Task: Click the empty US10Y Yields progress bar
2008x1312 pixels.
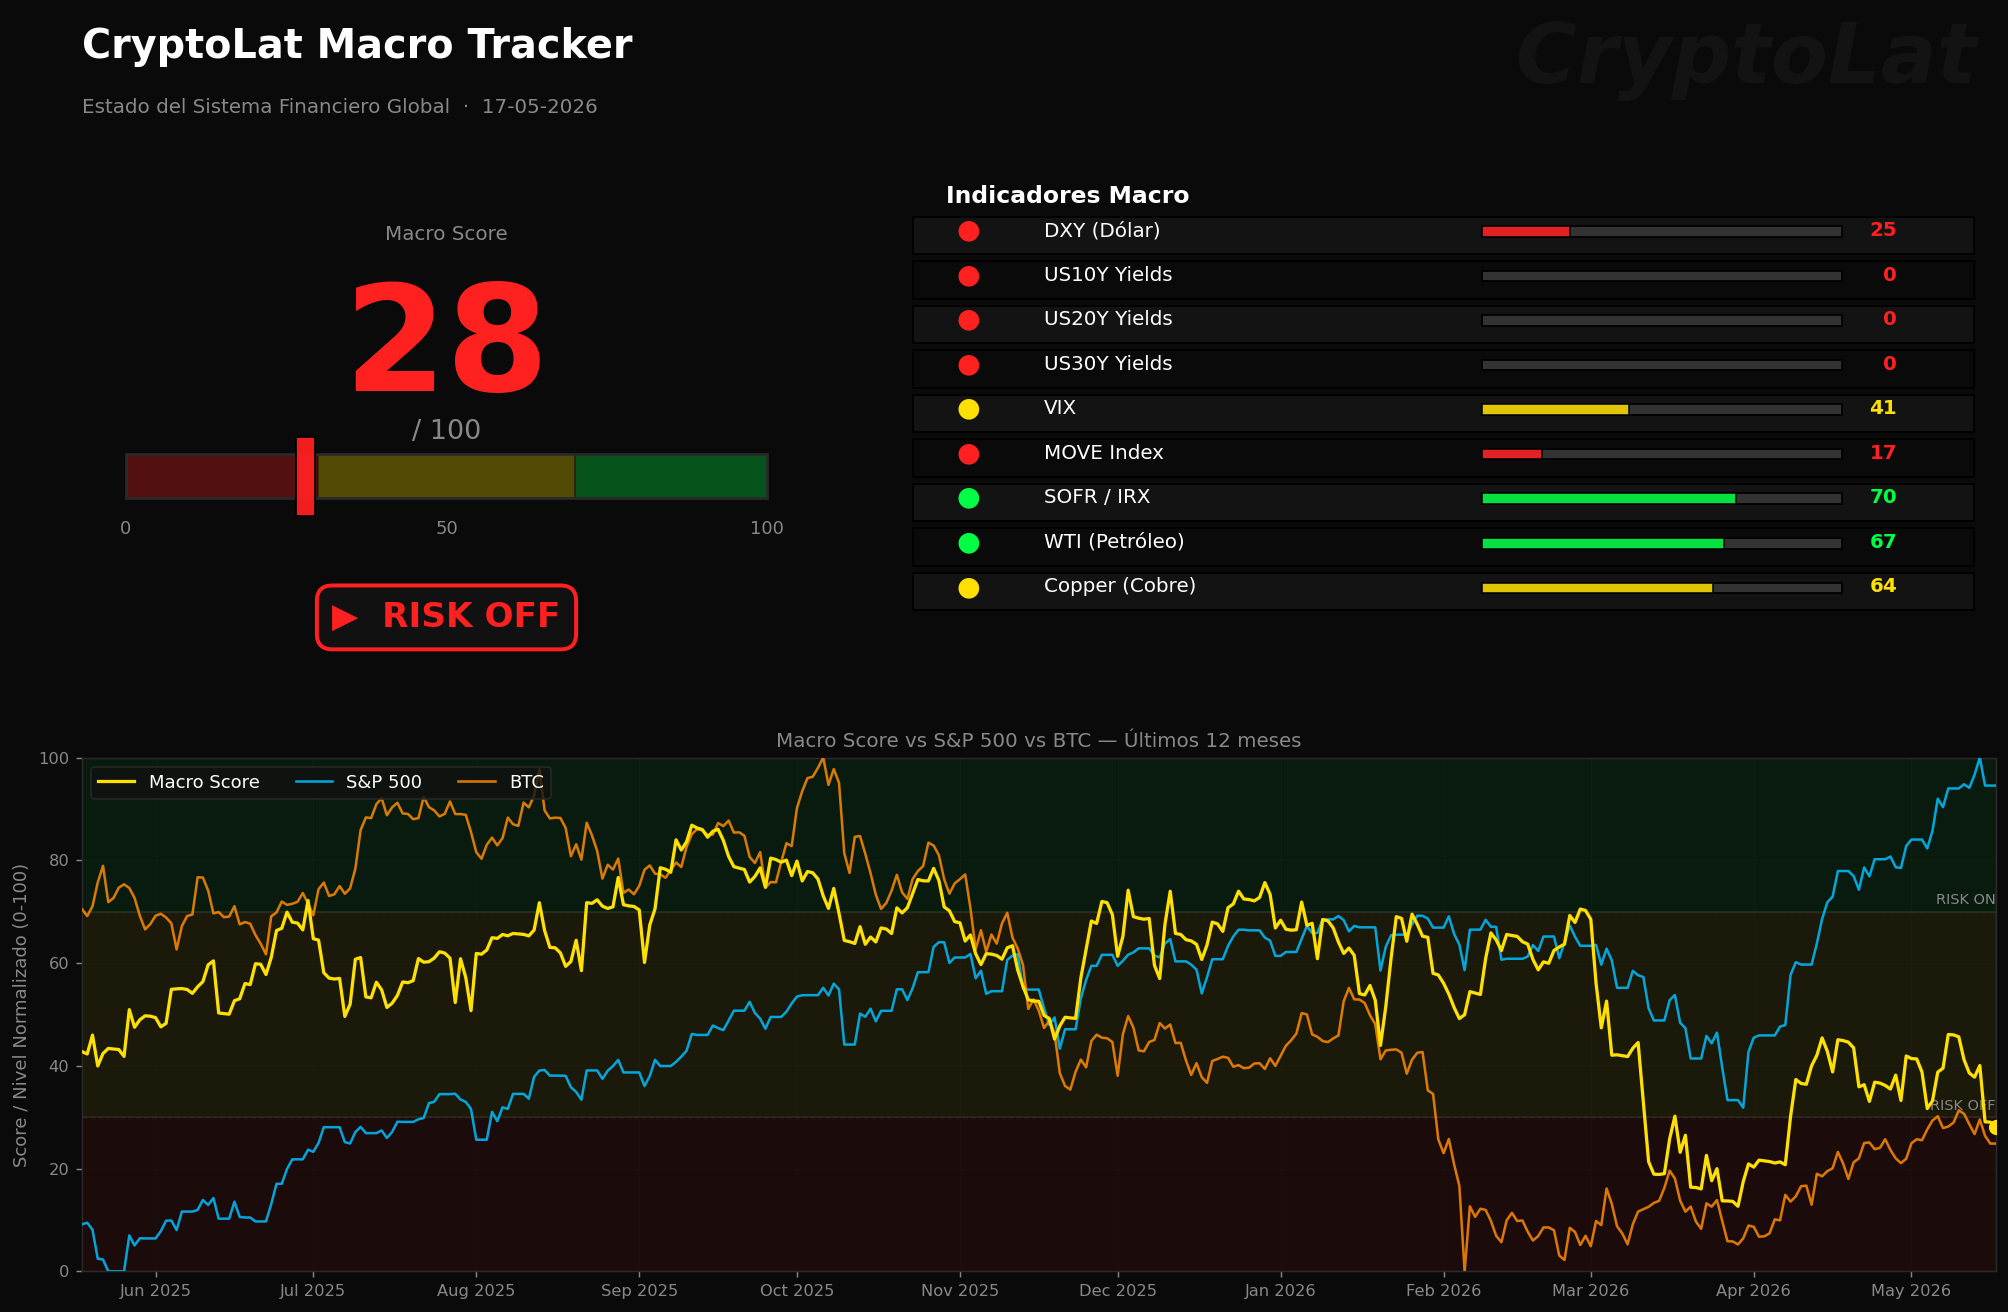Action: tap(1661, 276)
